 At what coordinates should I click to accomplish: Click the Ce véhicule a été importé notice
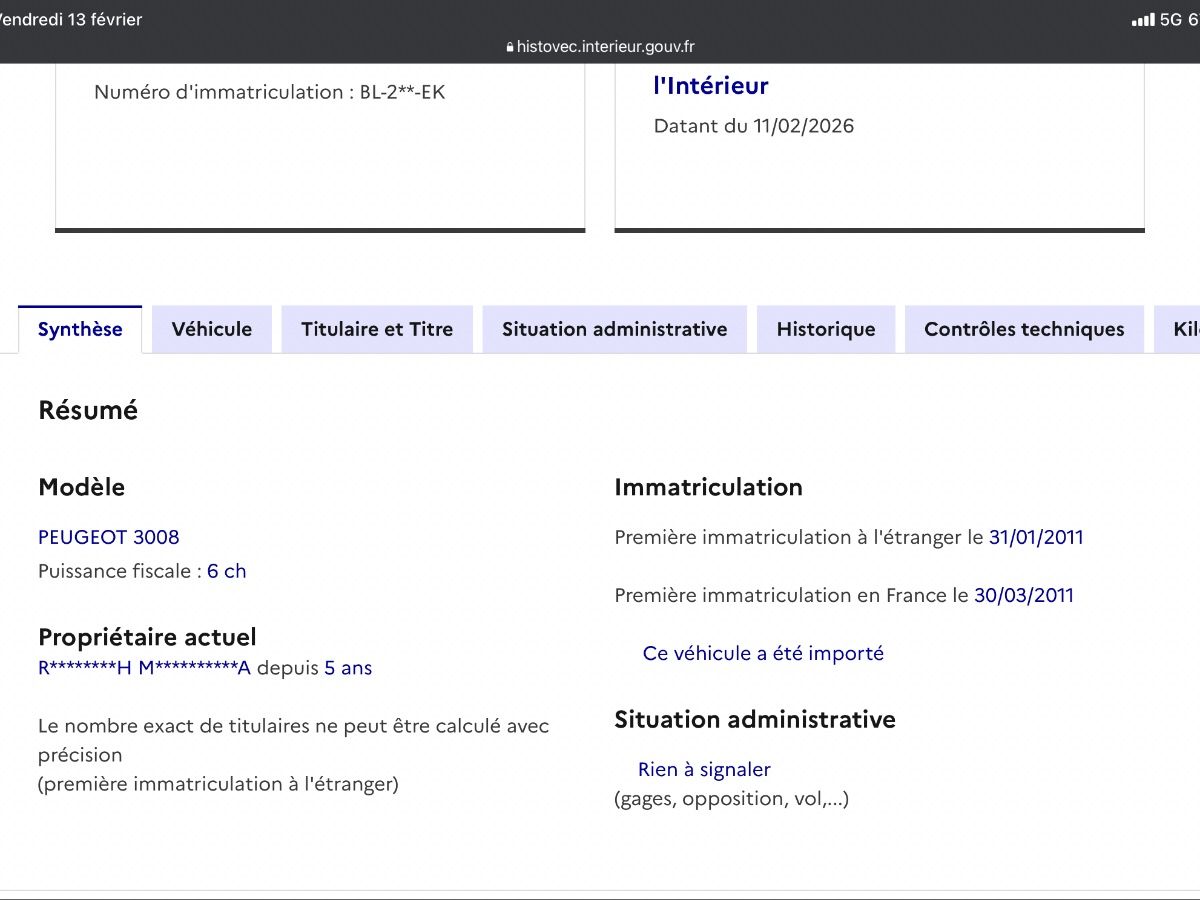[763, 653]
